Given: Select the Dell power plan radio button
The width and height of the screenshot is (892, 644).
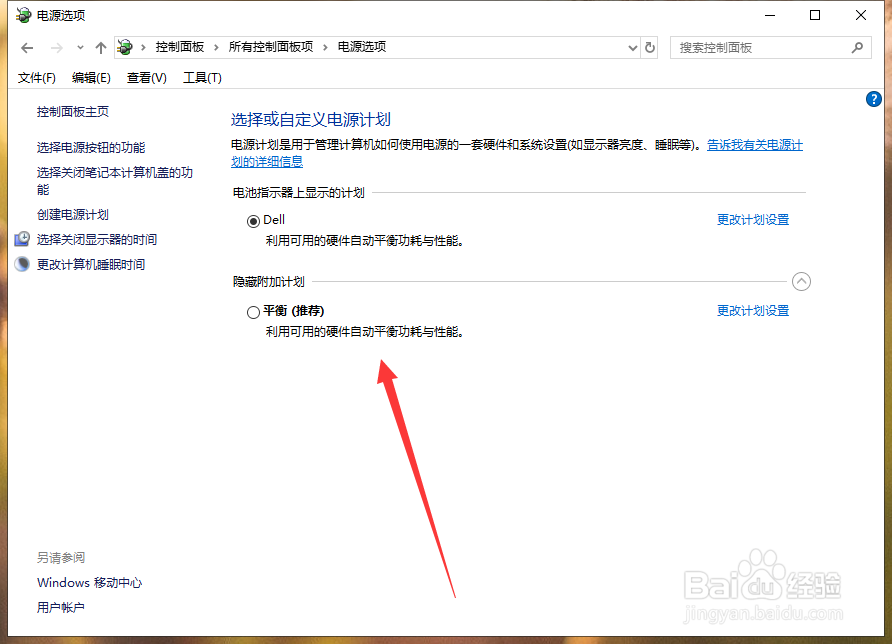Looking at the screenshot, I should pos(253,221).
